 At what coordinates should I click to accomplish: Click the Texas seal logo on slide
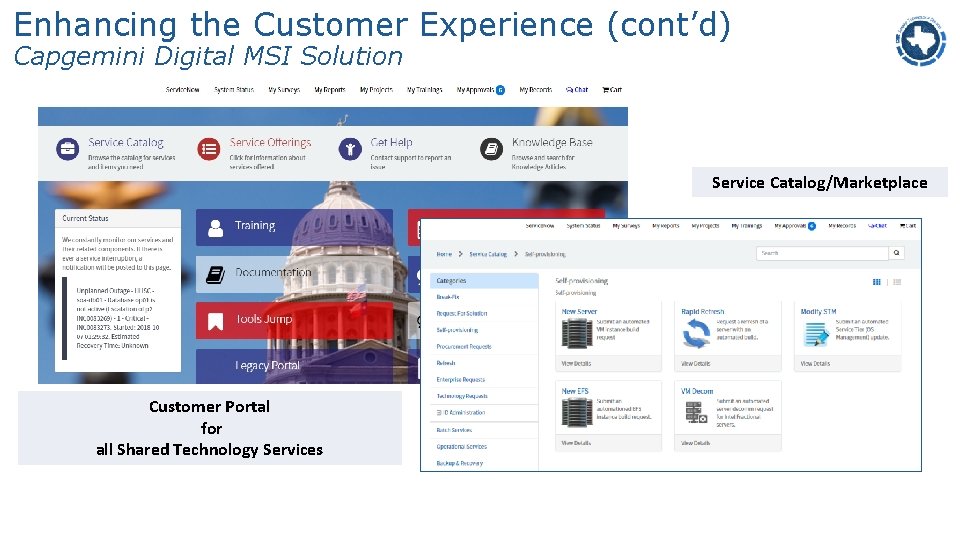point(920,40)
